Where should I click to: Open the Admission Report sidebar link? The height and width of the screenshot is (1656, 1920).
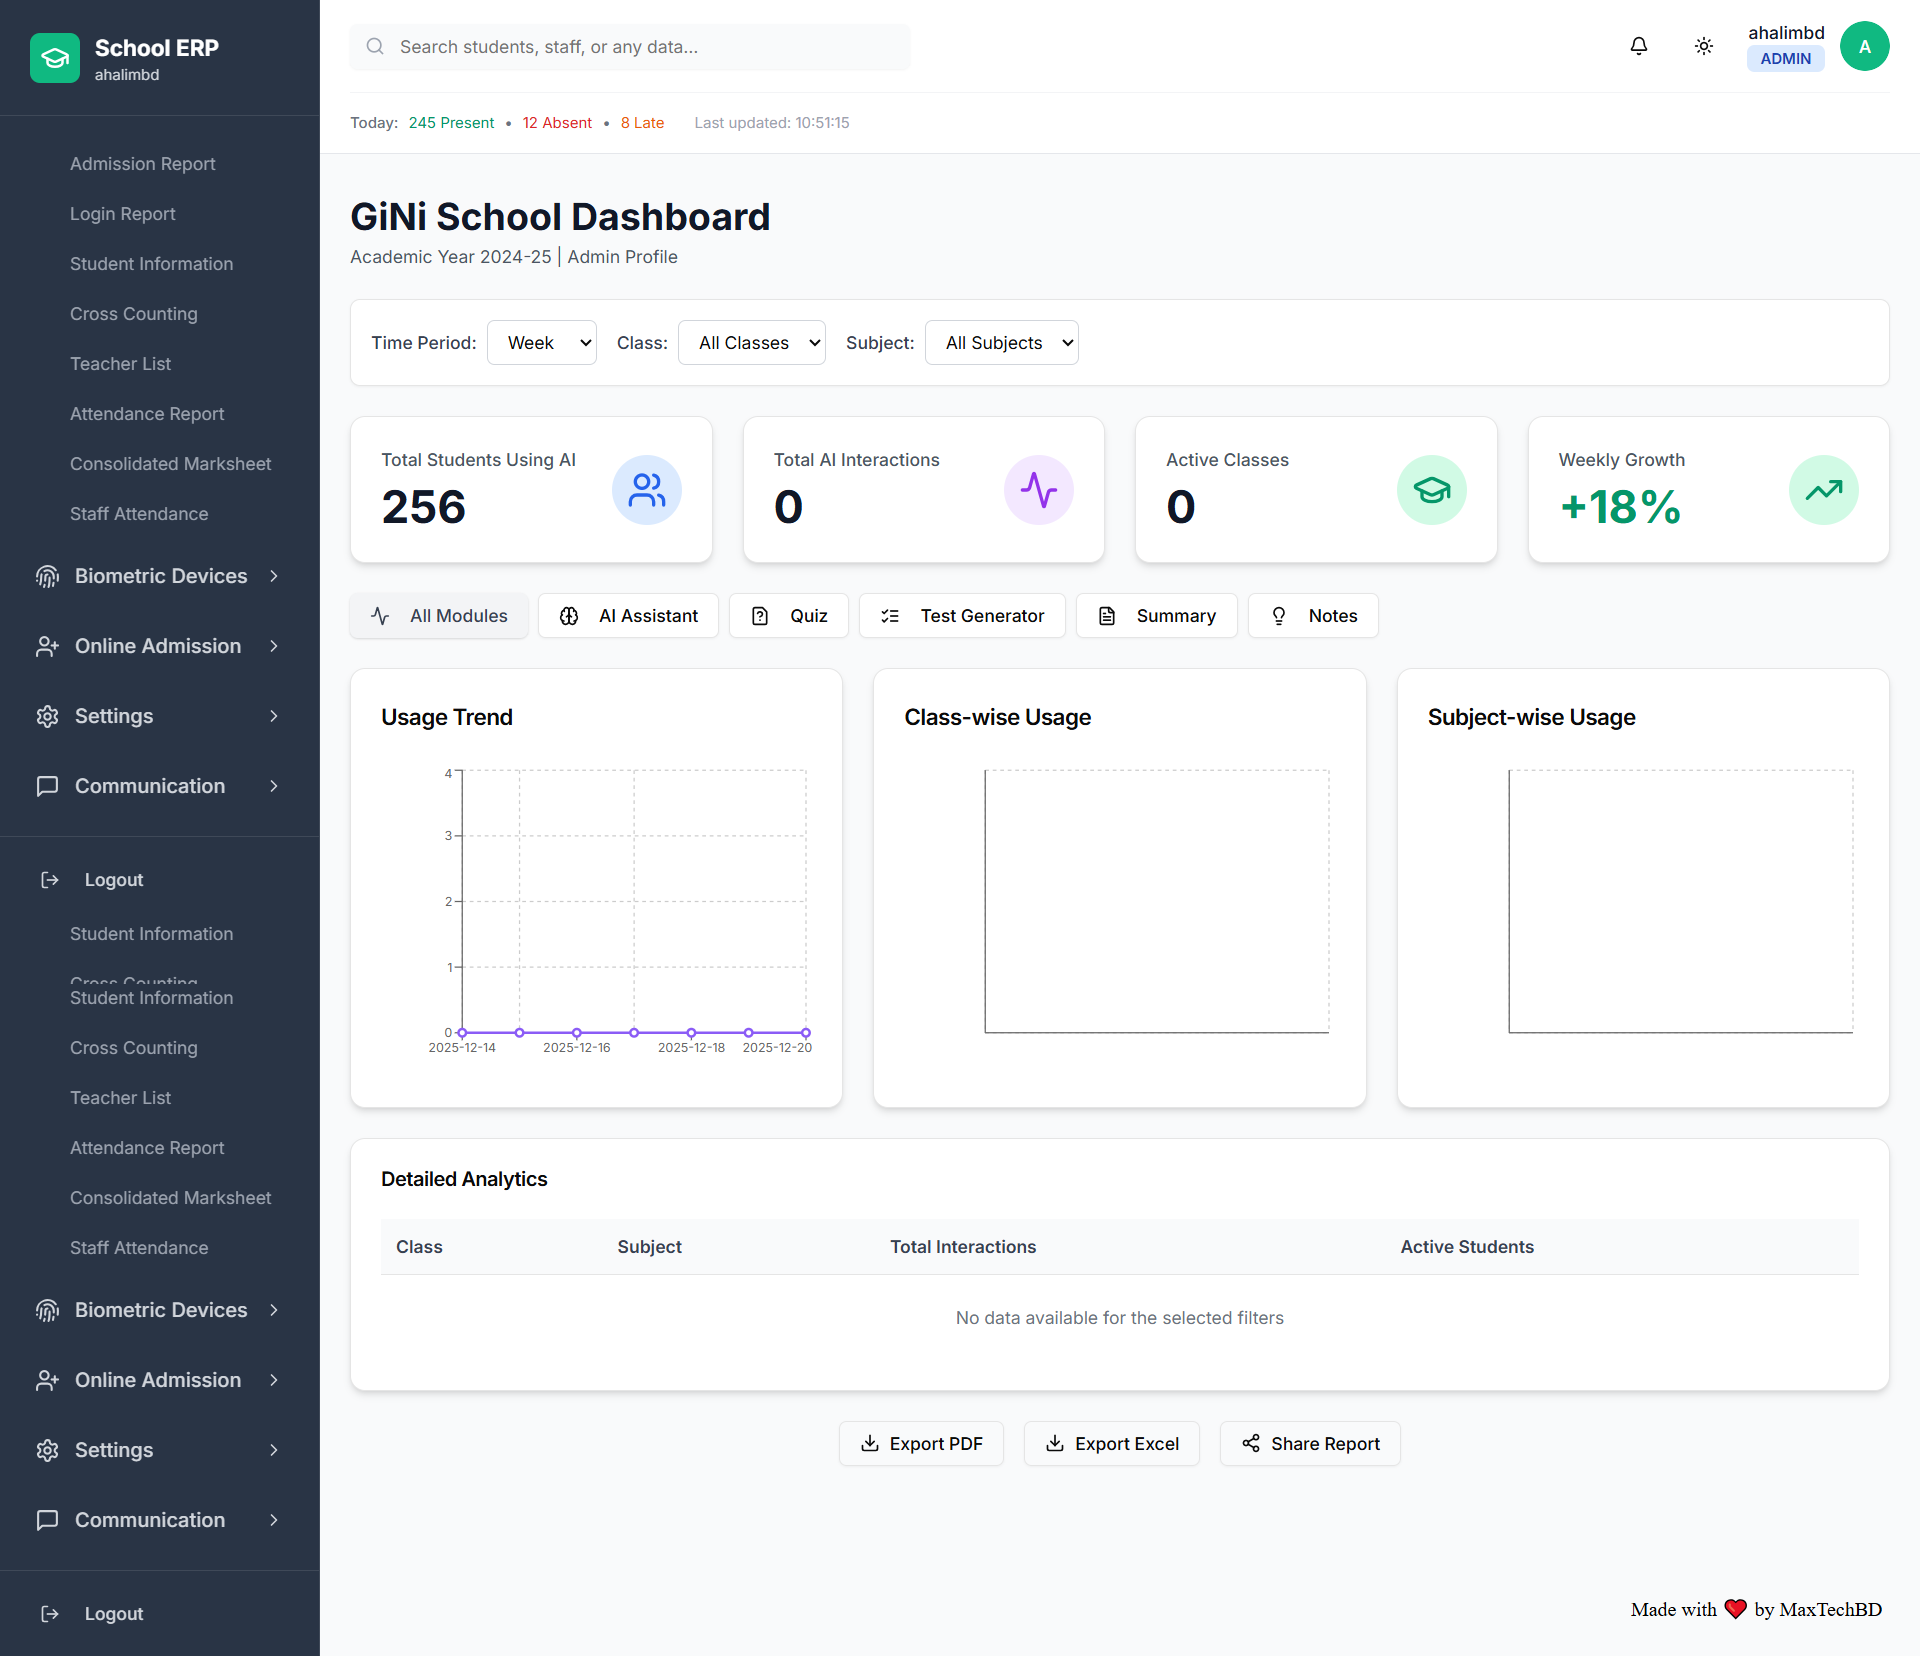pyautogui.click(x=143, y=164)
